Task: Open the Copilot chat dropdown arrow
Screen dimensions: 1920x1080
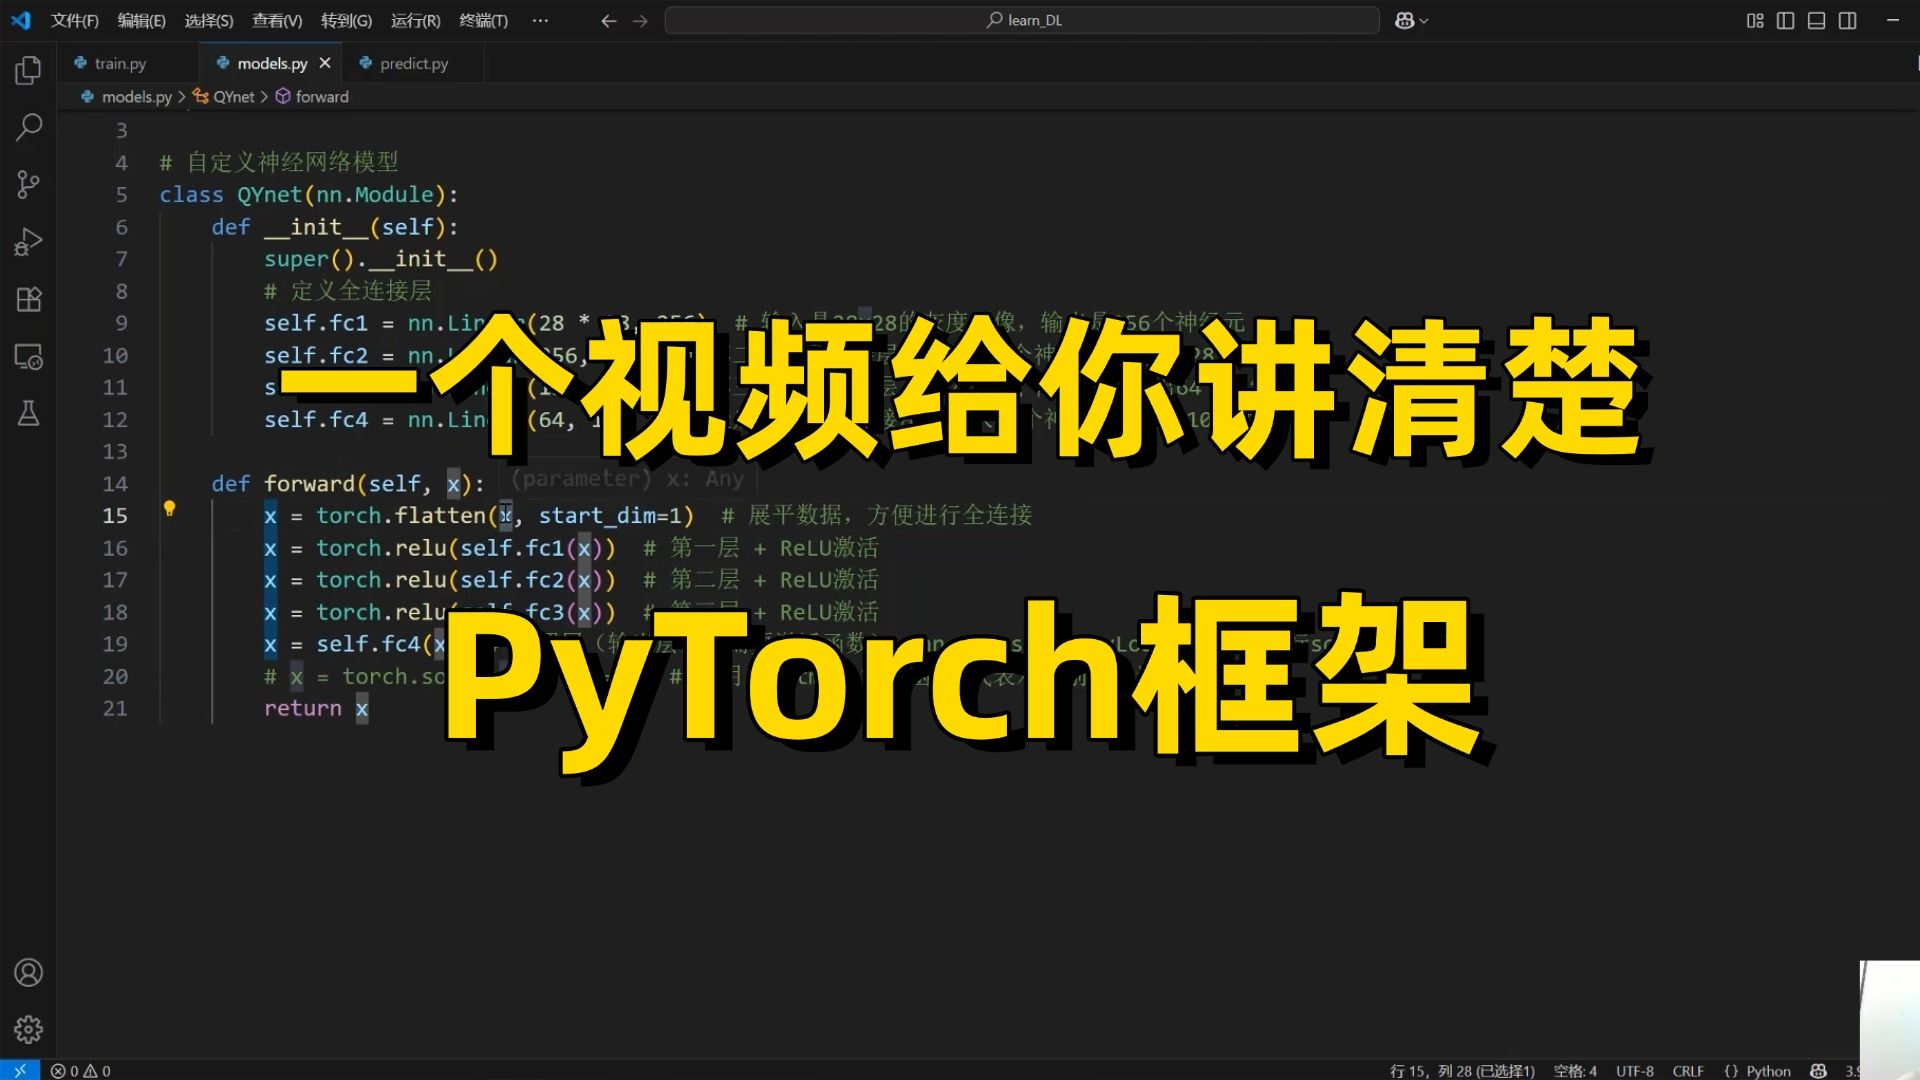Action: (1424, 20)
